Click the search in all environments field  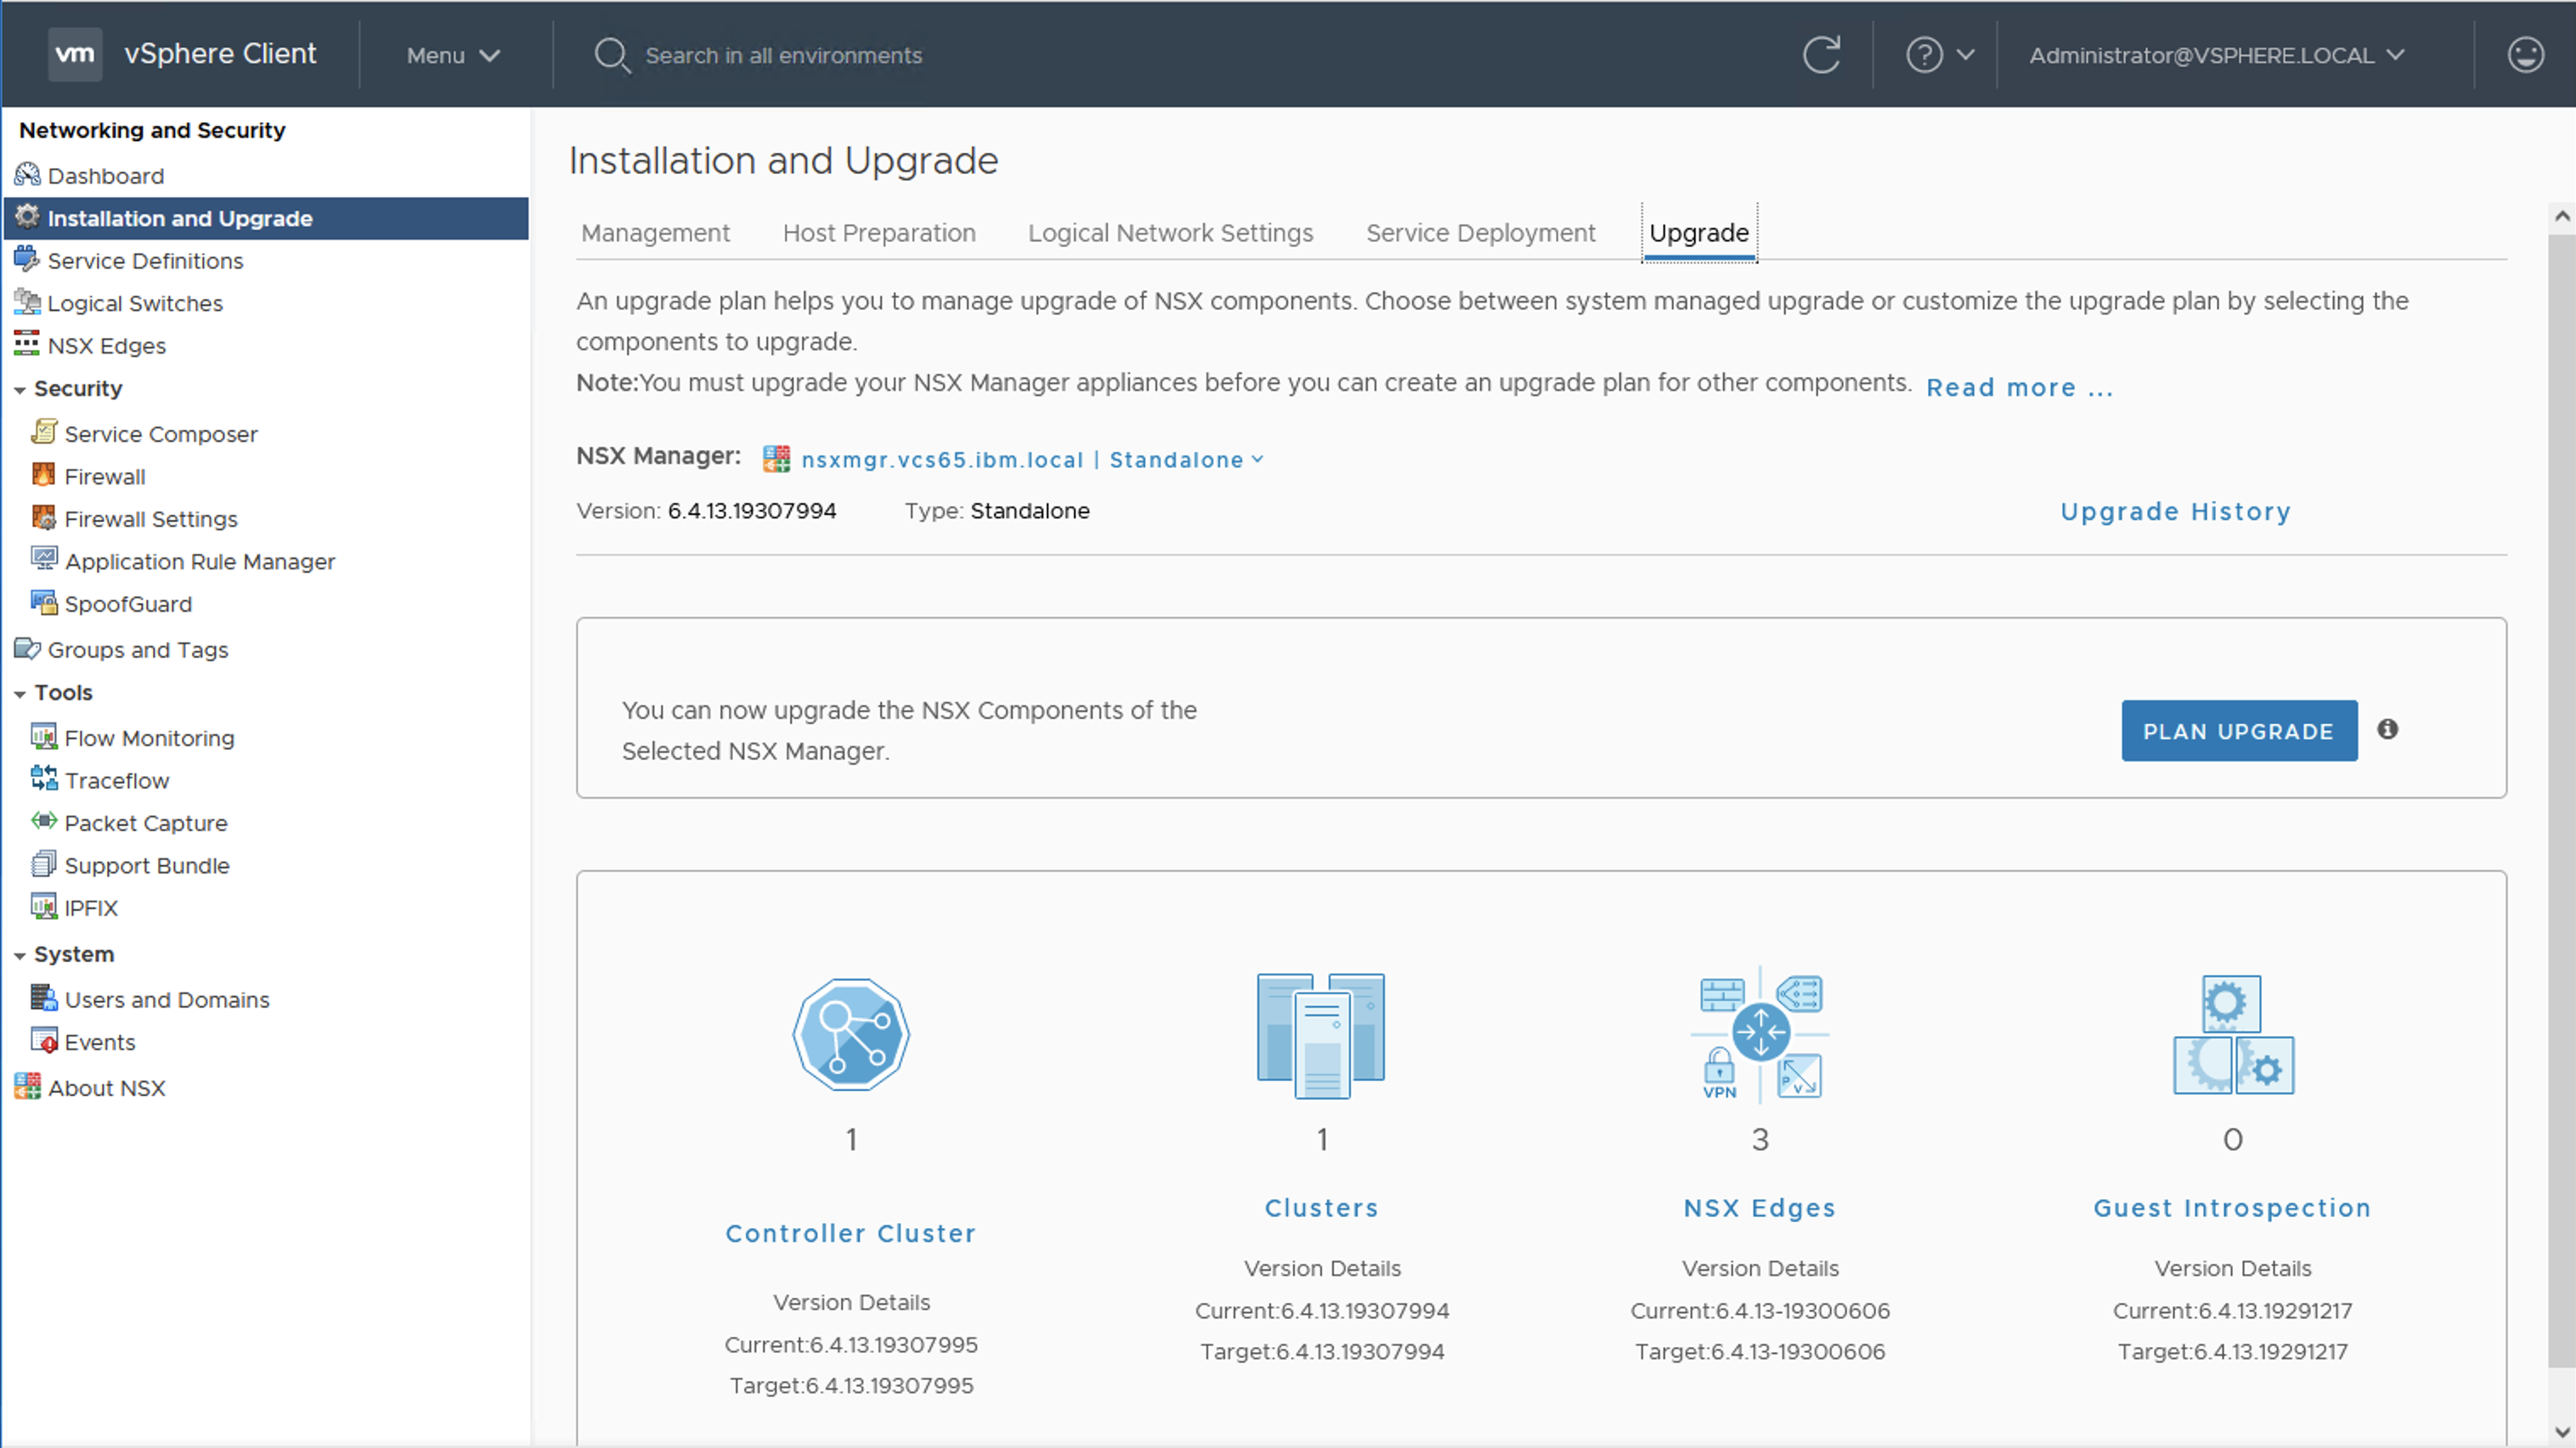coord(783,55)
